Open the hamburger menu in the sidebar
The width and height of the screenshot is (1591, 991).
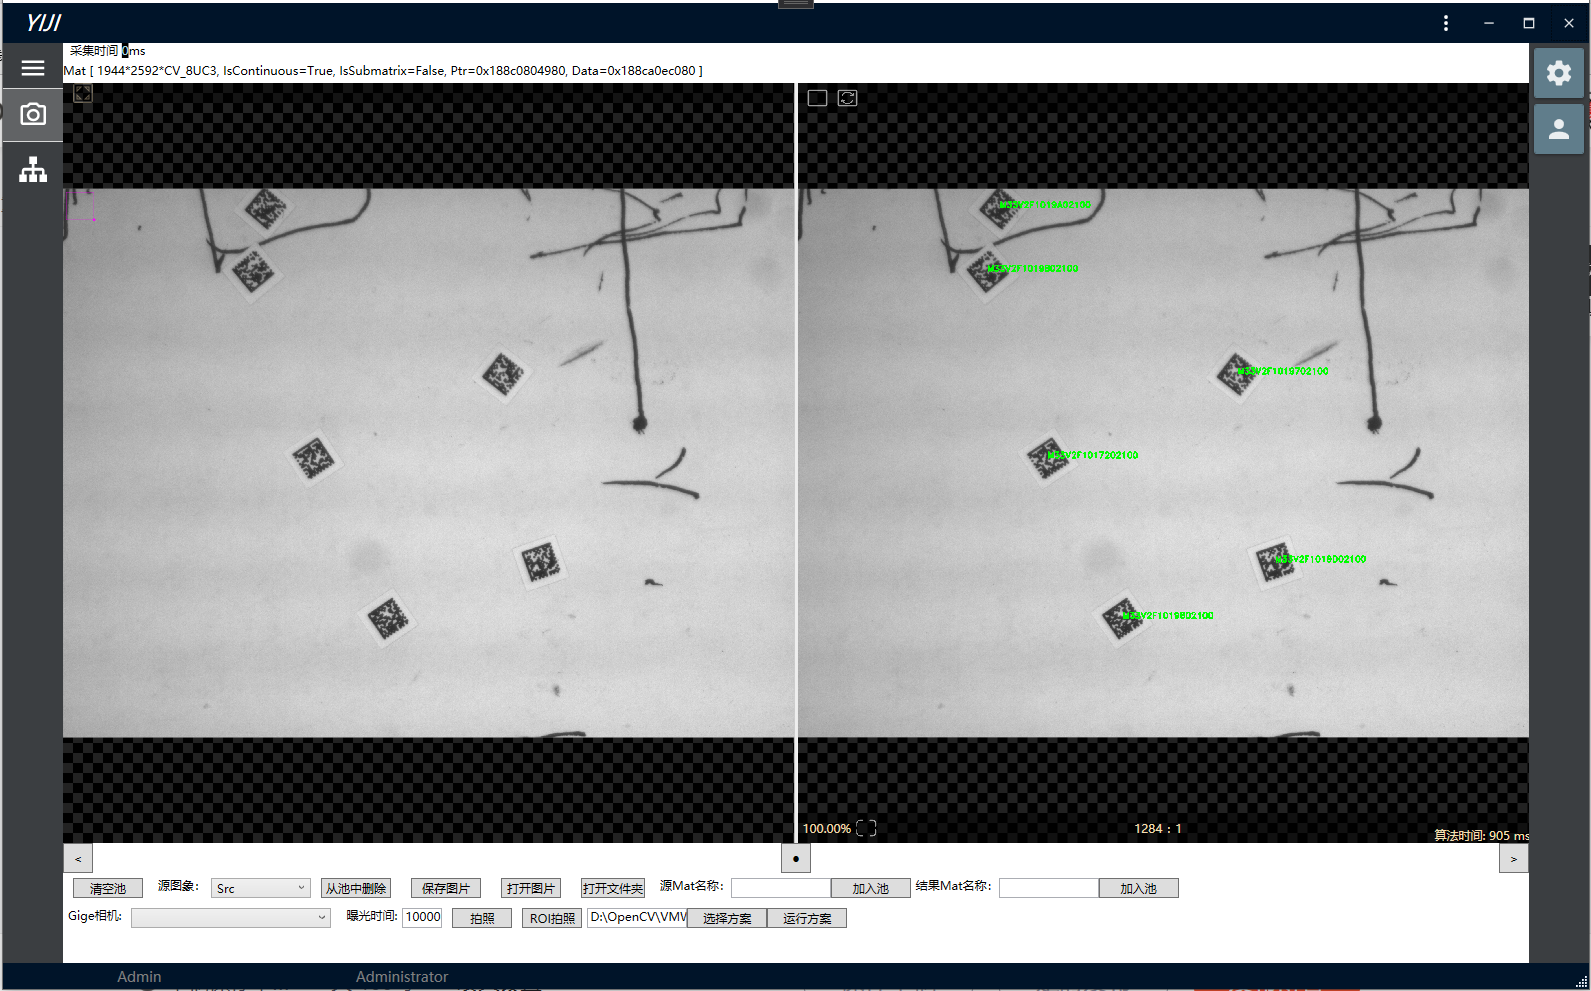click(x=33, y=68)
